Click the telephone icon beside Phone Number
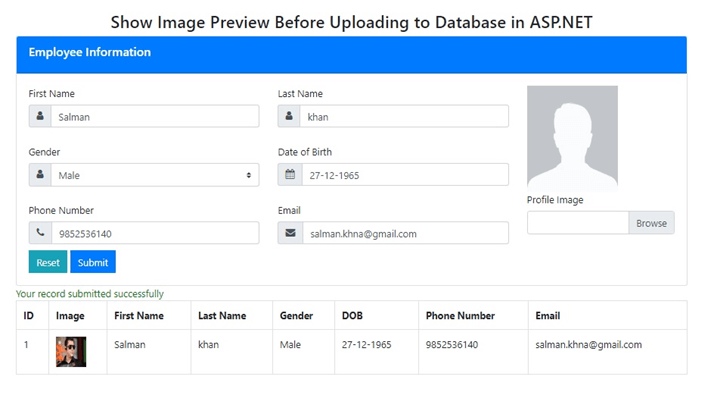Image resolution: width=717 pixels, height=411 pixels. (40, 233)
